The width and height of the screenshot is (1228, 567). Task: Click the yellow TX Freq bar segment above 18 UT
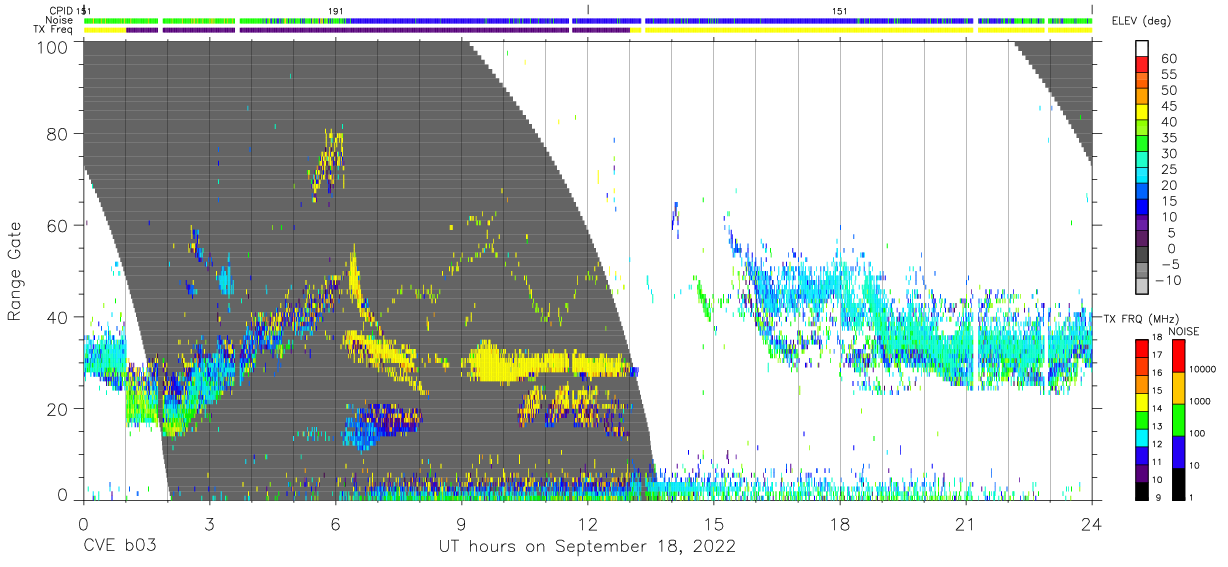[808, 30]
